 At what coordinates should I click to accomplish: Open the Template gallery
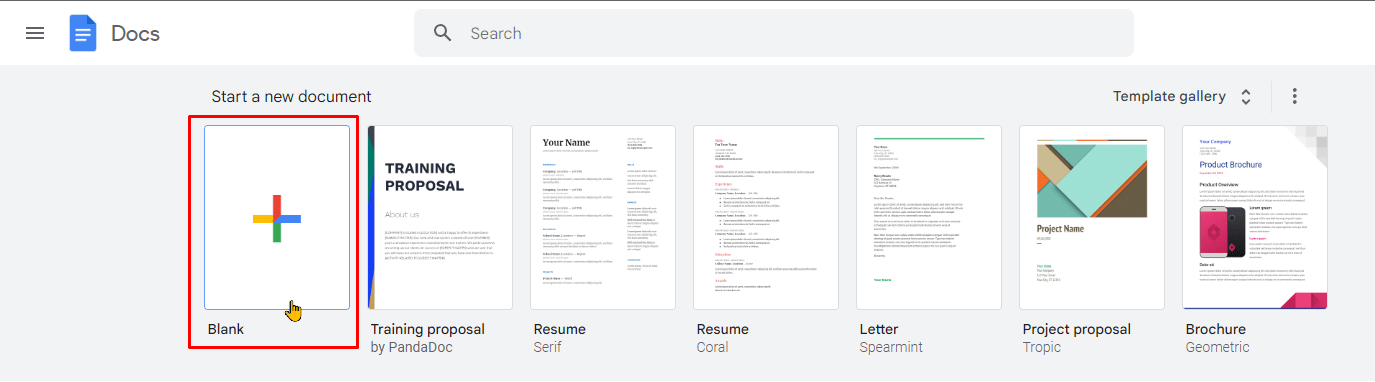pos(1169,96)
